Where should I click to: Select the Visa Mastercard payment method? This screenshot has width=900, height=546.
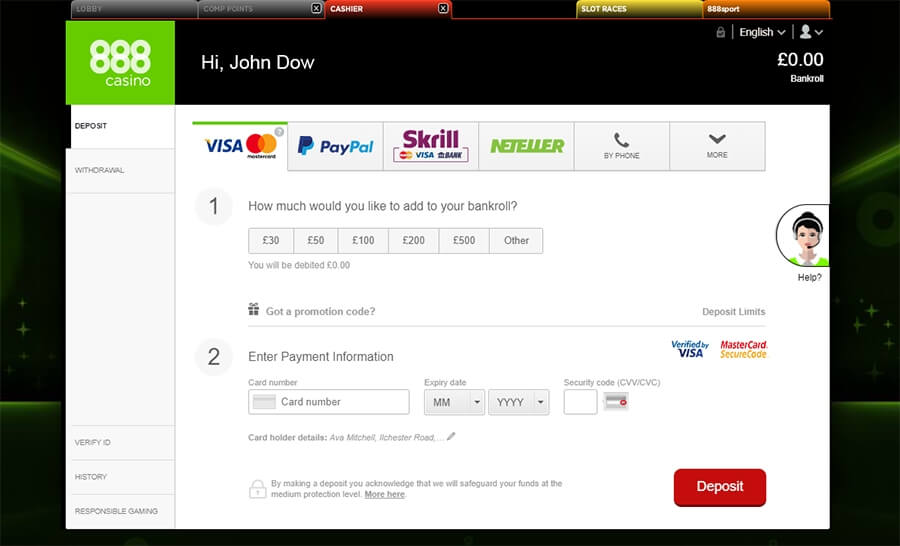click(x=240, y=146)
